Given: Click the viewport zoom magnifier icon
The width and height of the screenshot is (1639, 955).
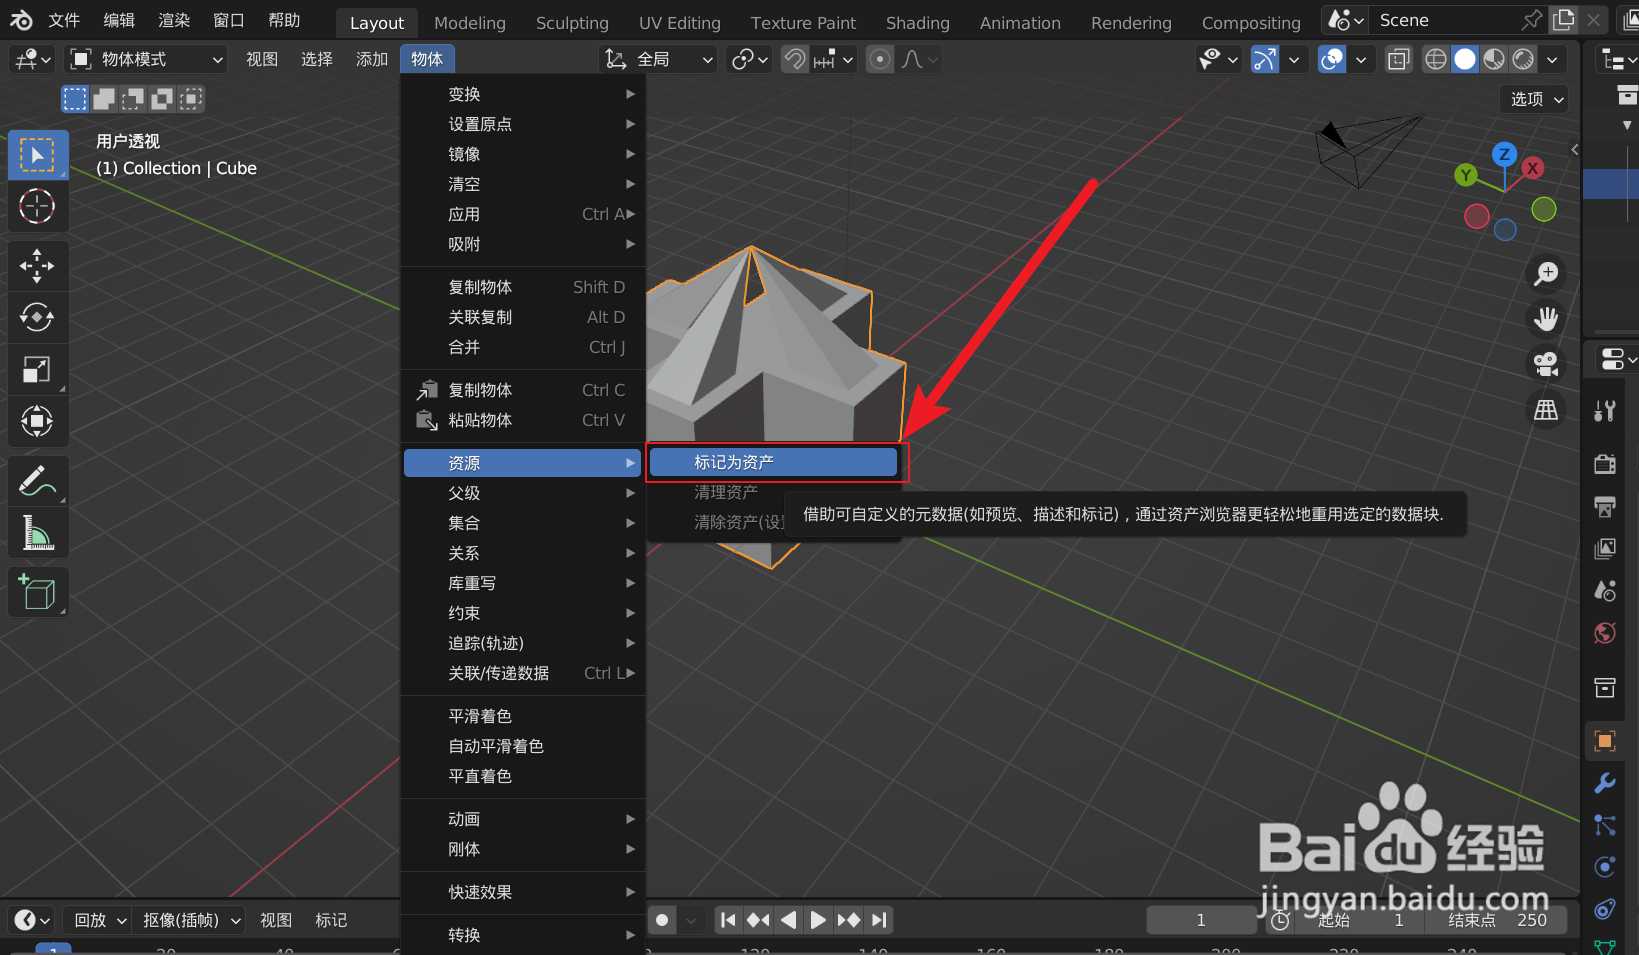Looking at the screenshot, I should [1545, 272].
